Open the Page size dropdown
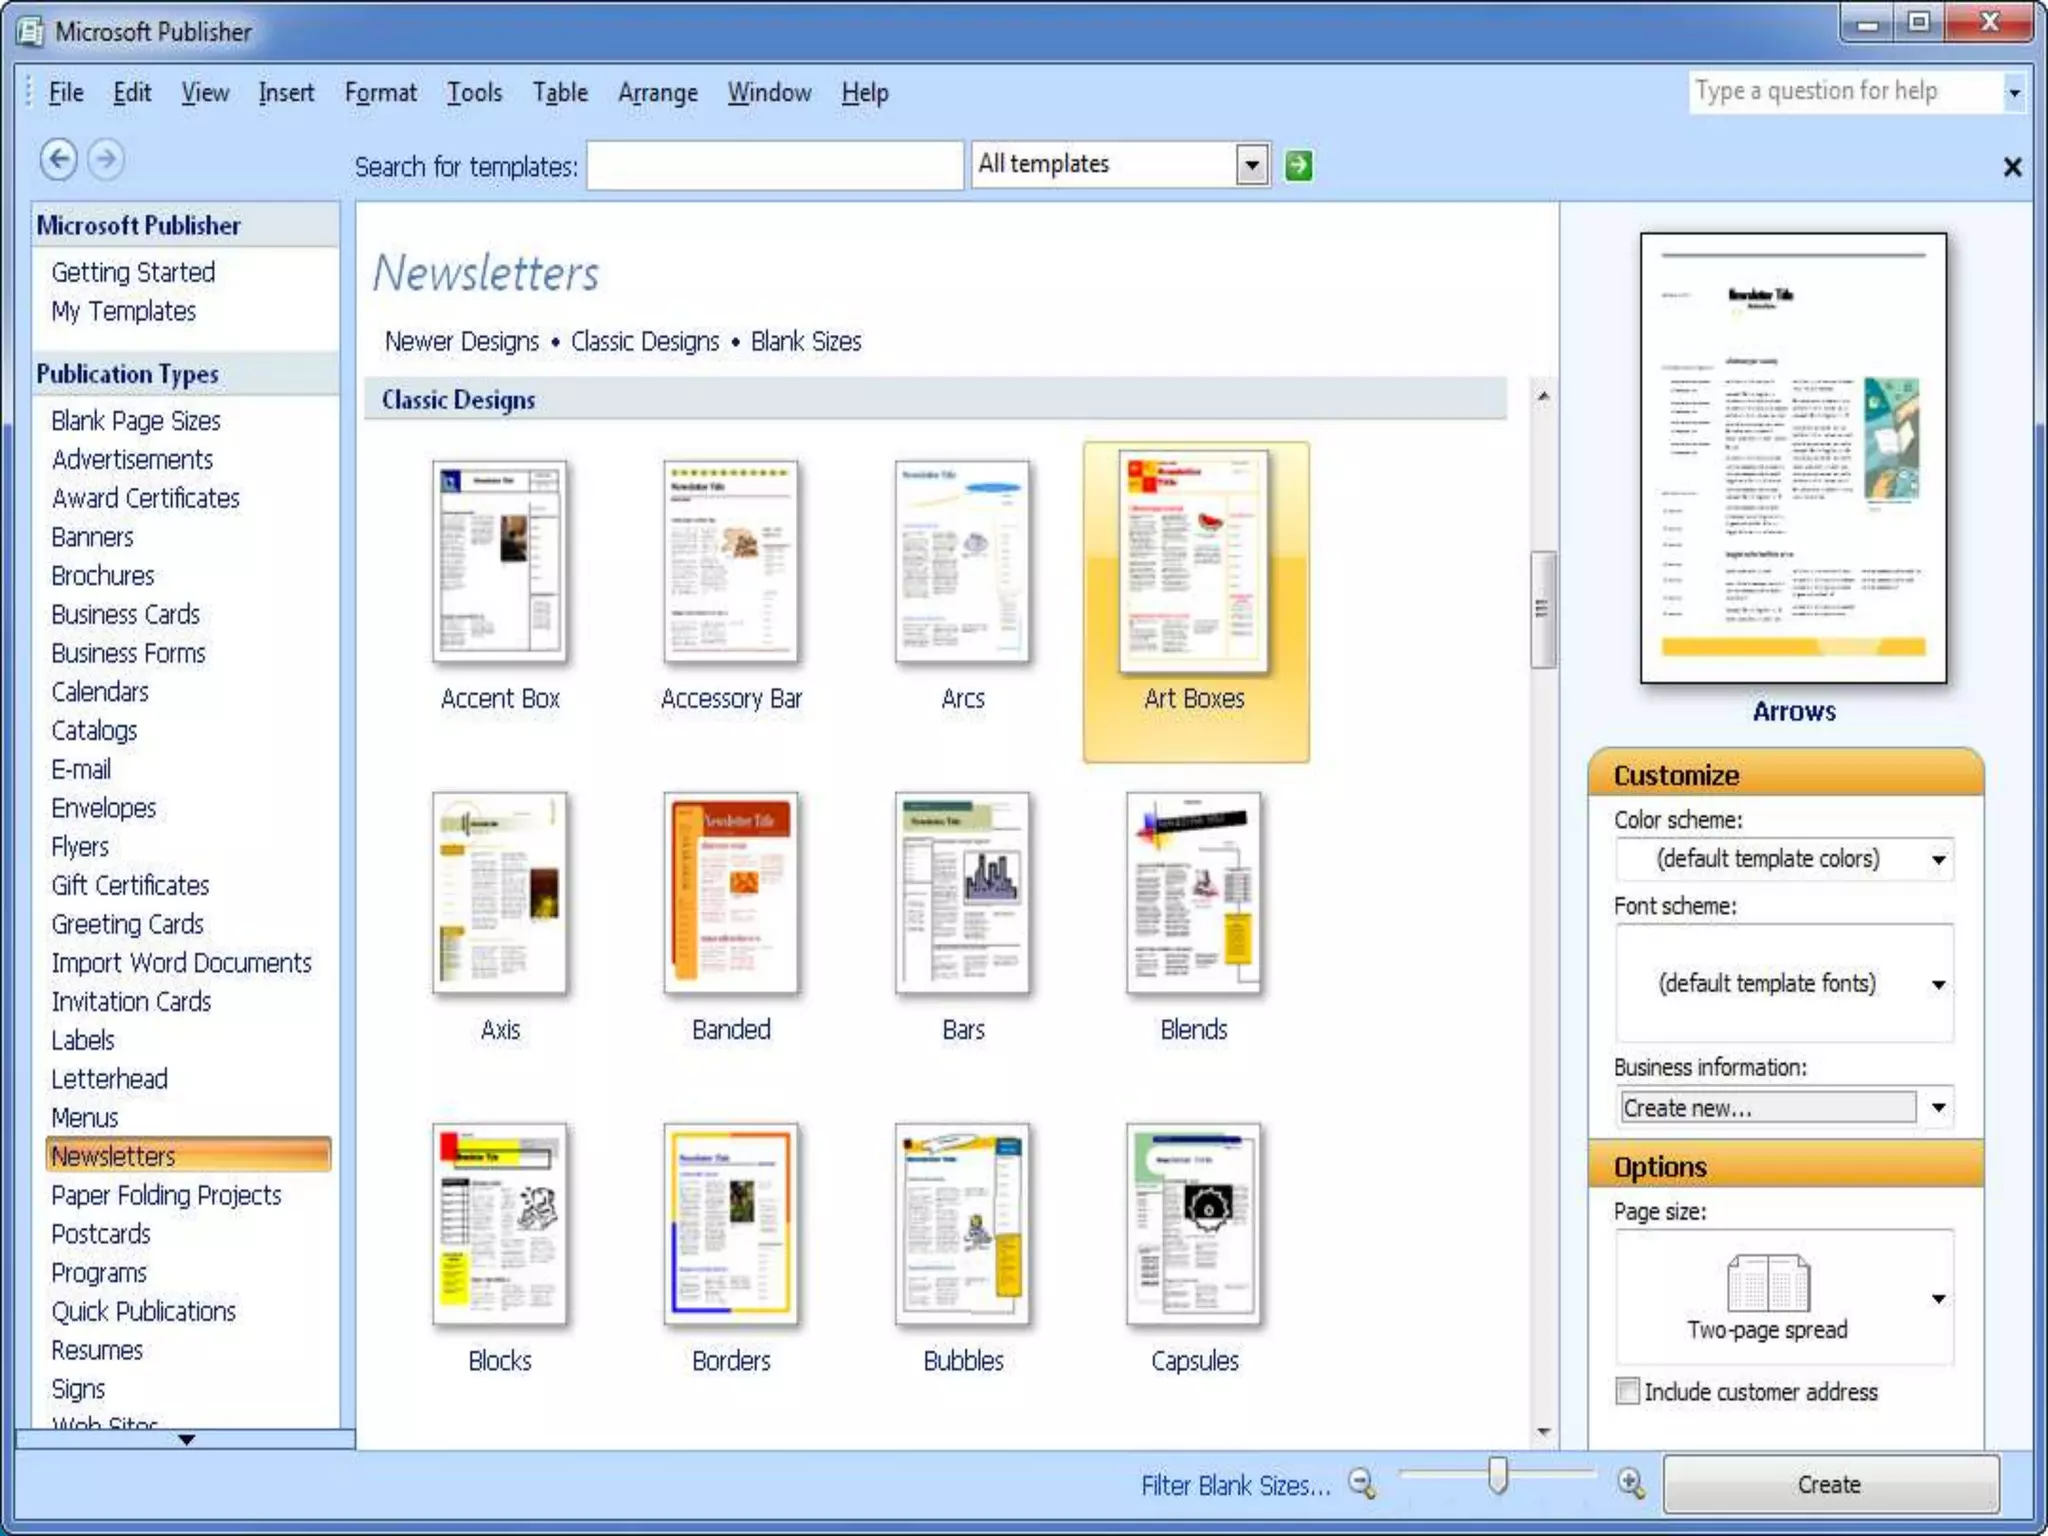The width and height of the screenshot is (2048, 1536). [x=1938, y=1299]
